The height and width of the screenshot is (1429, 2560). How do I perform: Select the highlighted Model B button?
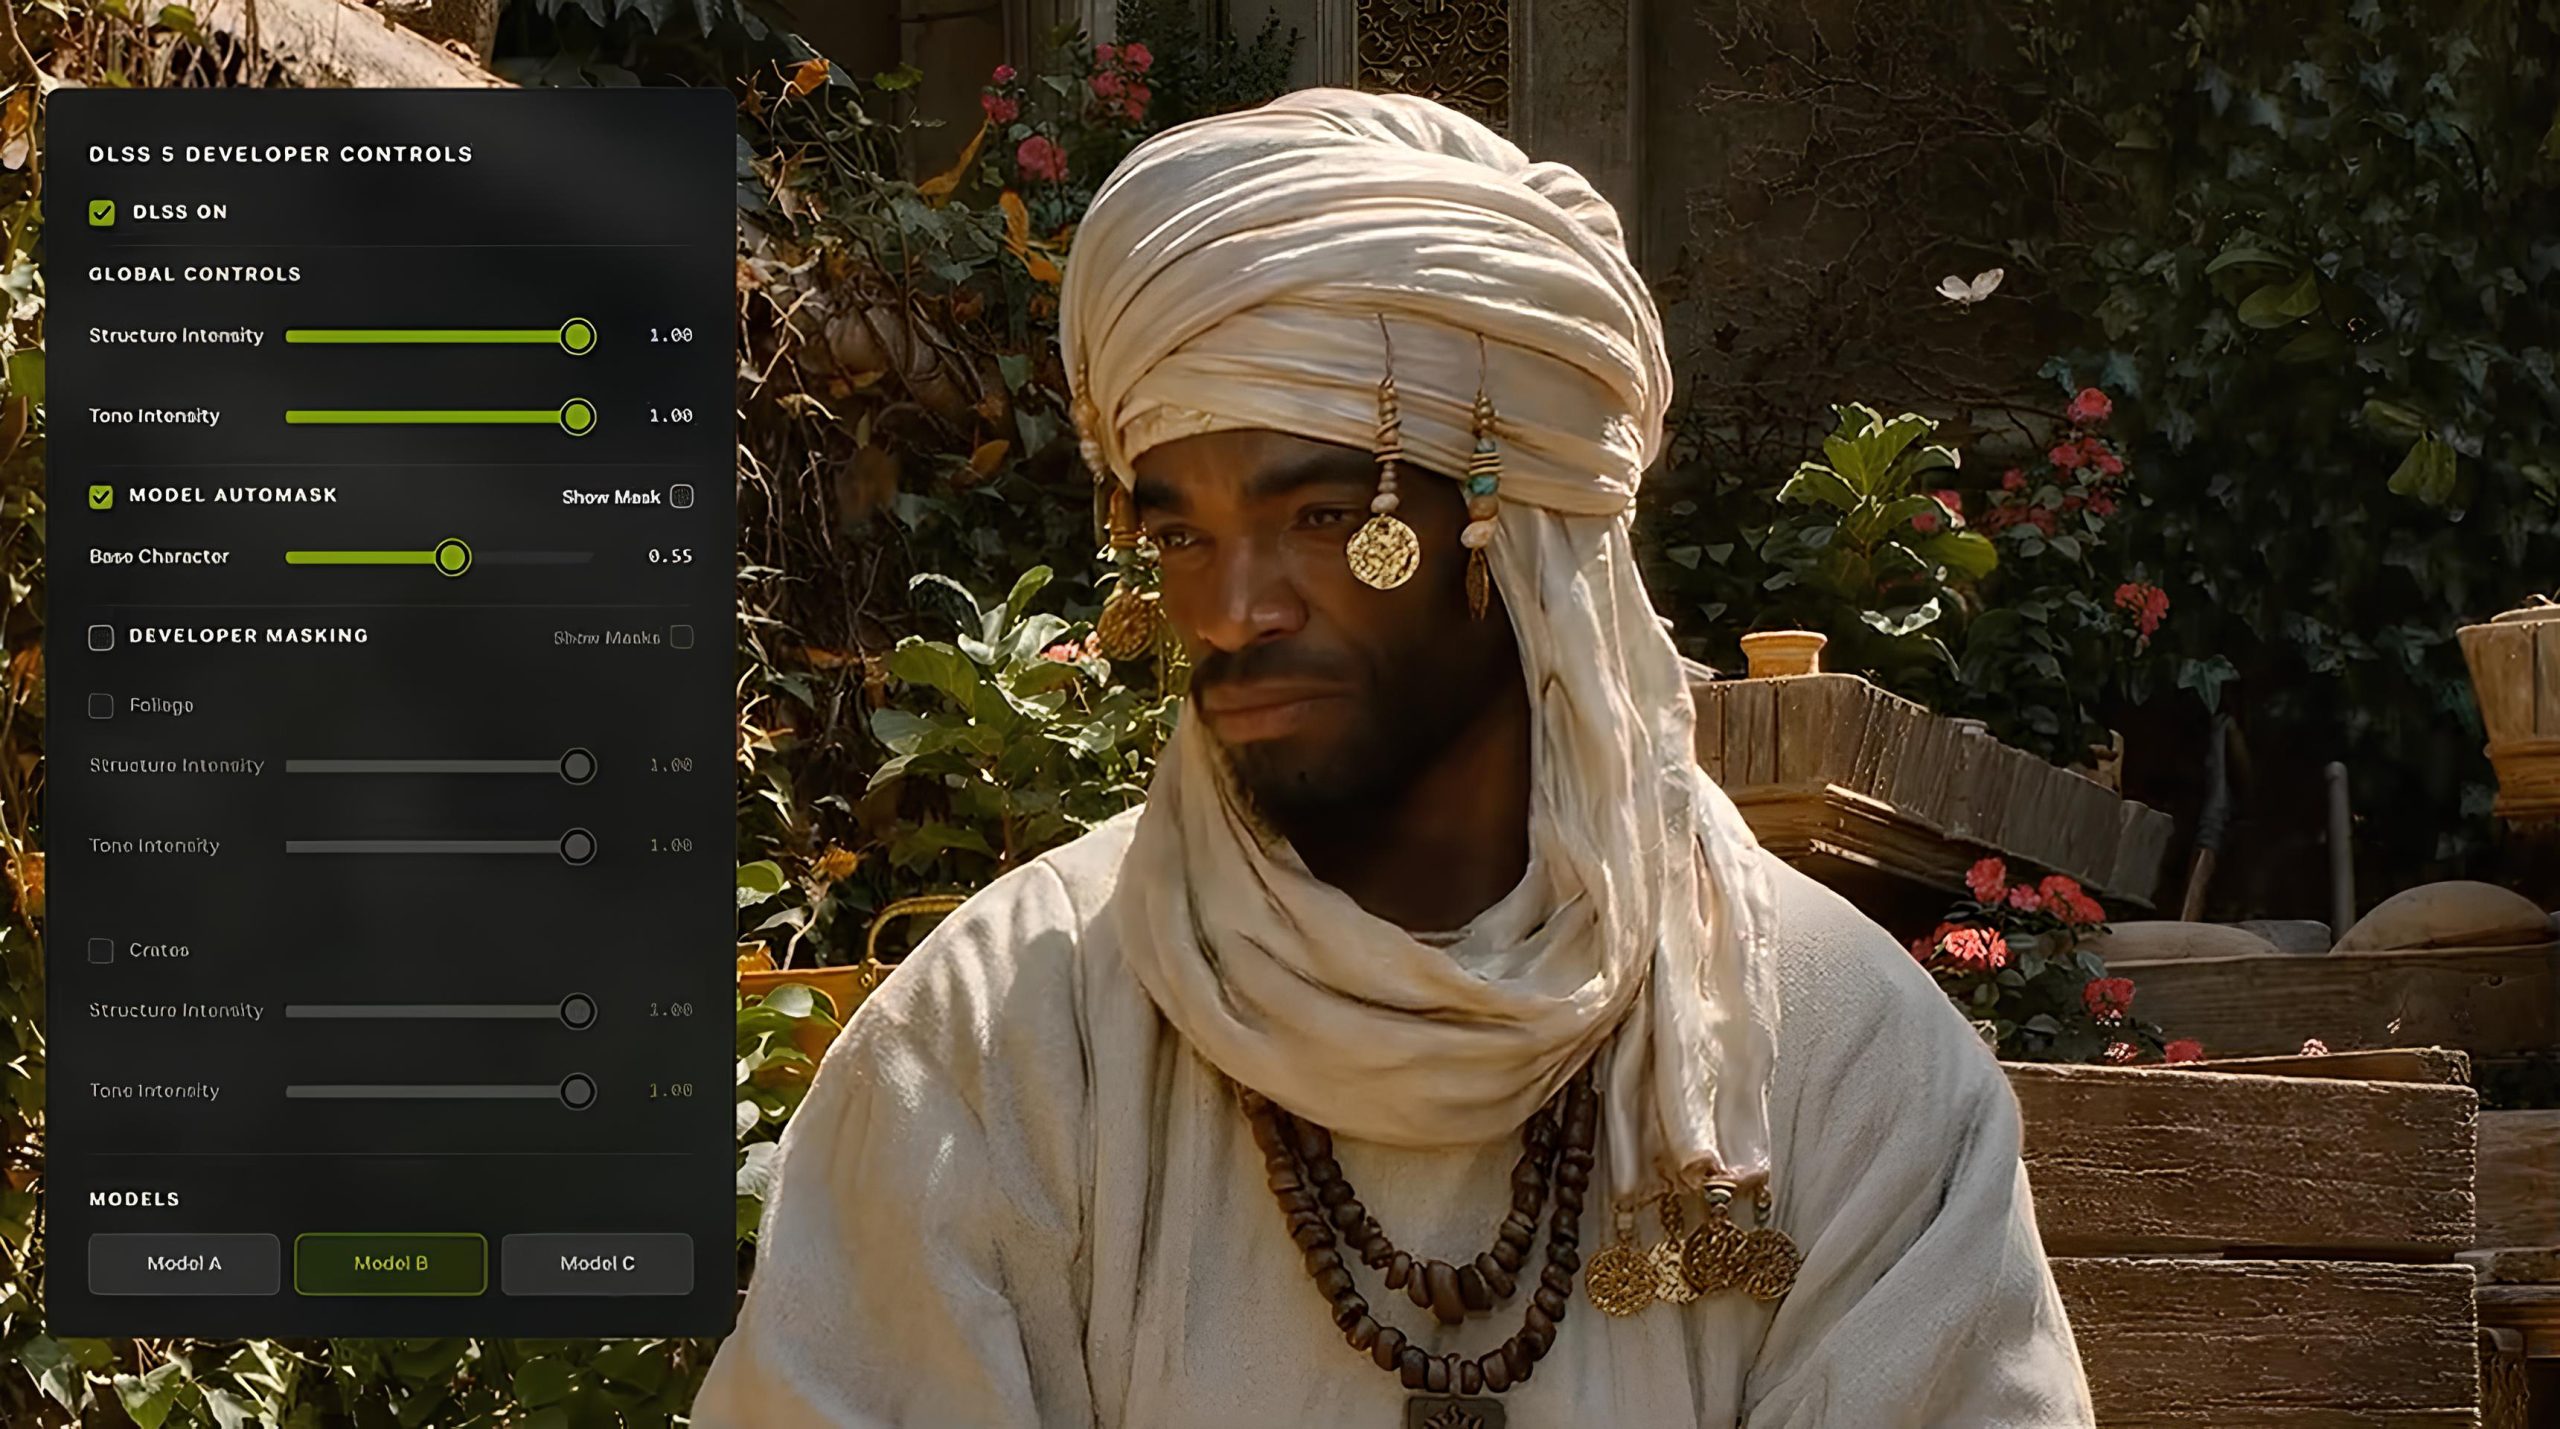(391, 1264)
